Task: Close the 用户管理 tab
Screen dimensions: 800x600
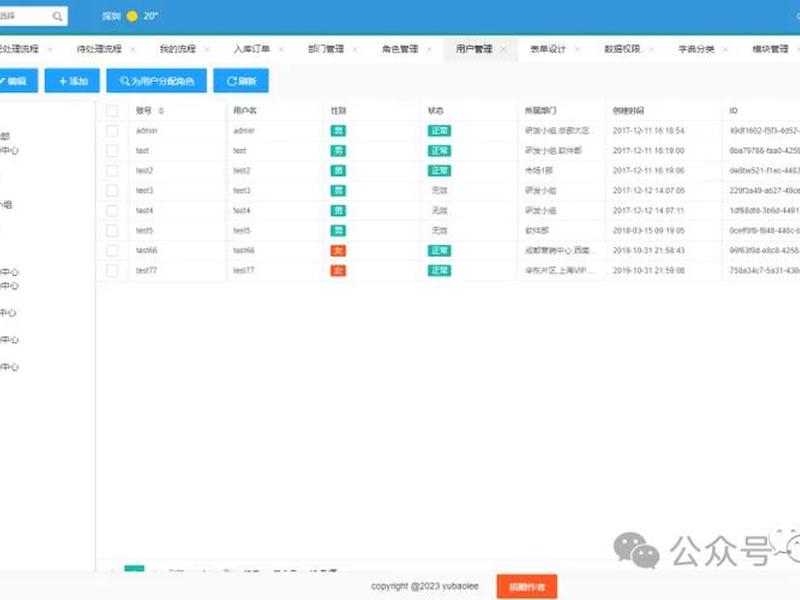Action: [504, 49]
